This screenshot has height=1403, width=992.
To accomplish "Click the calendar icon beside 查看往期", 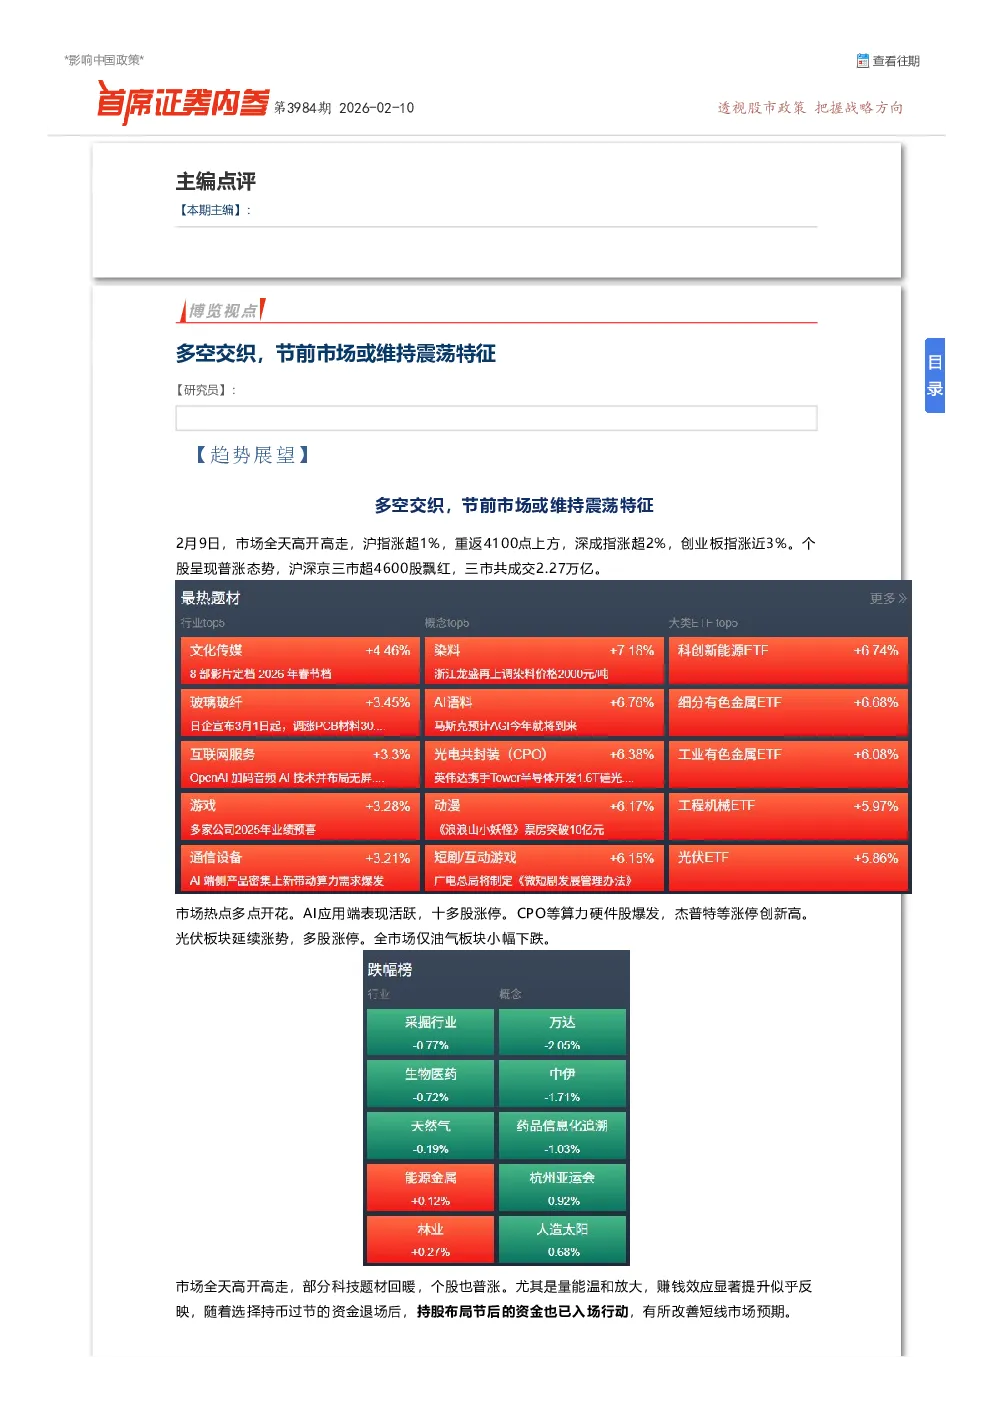I will (863, 61).
